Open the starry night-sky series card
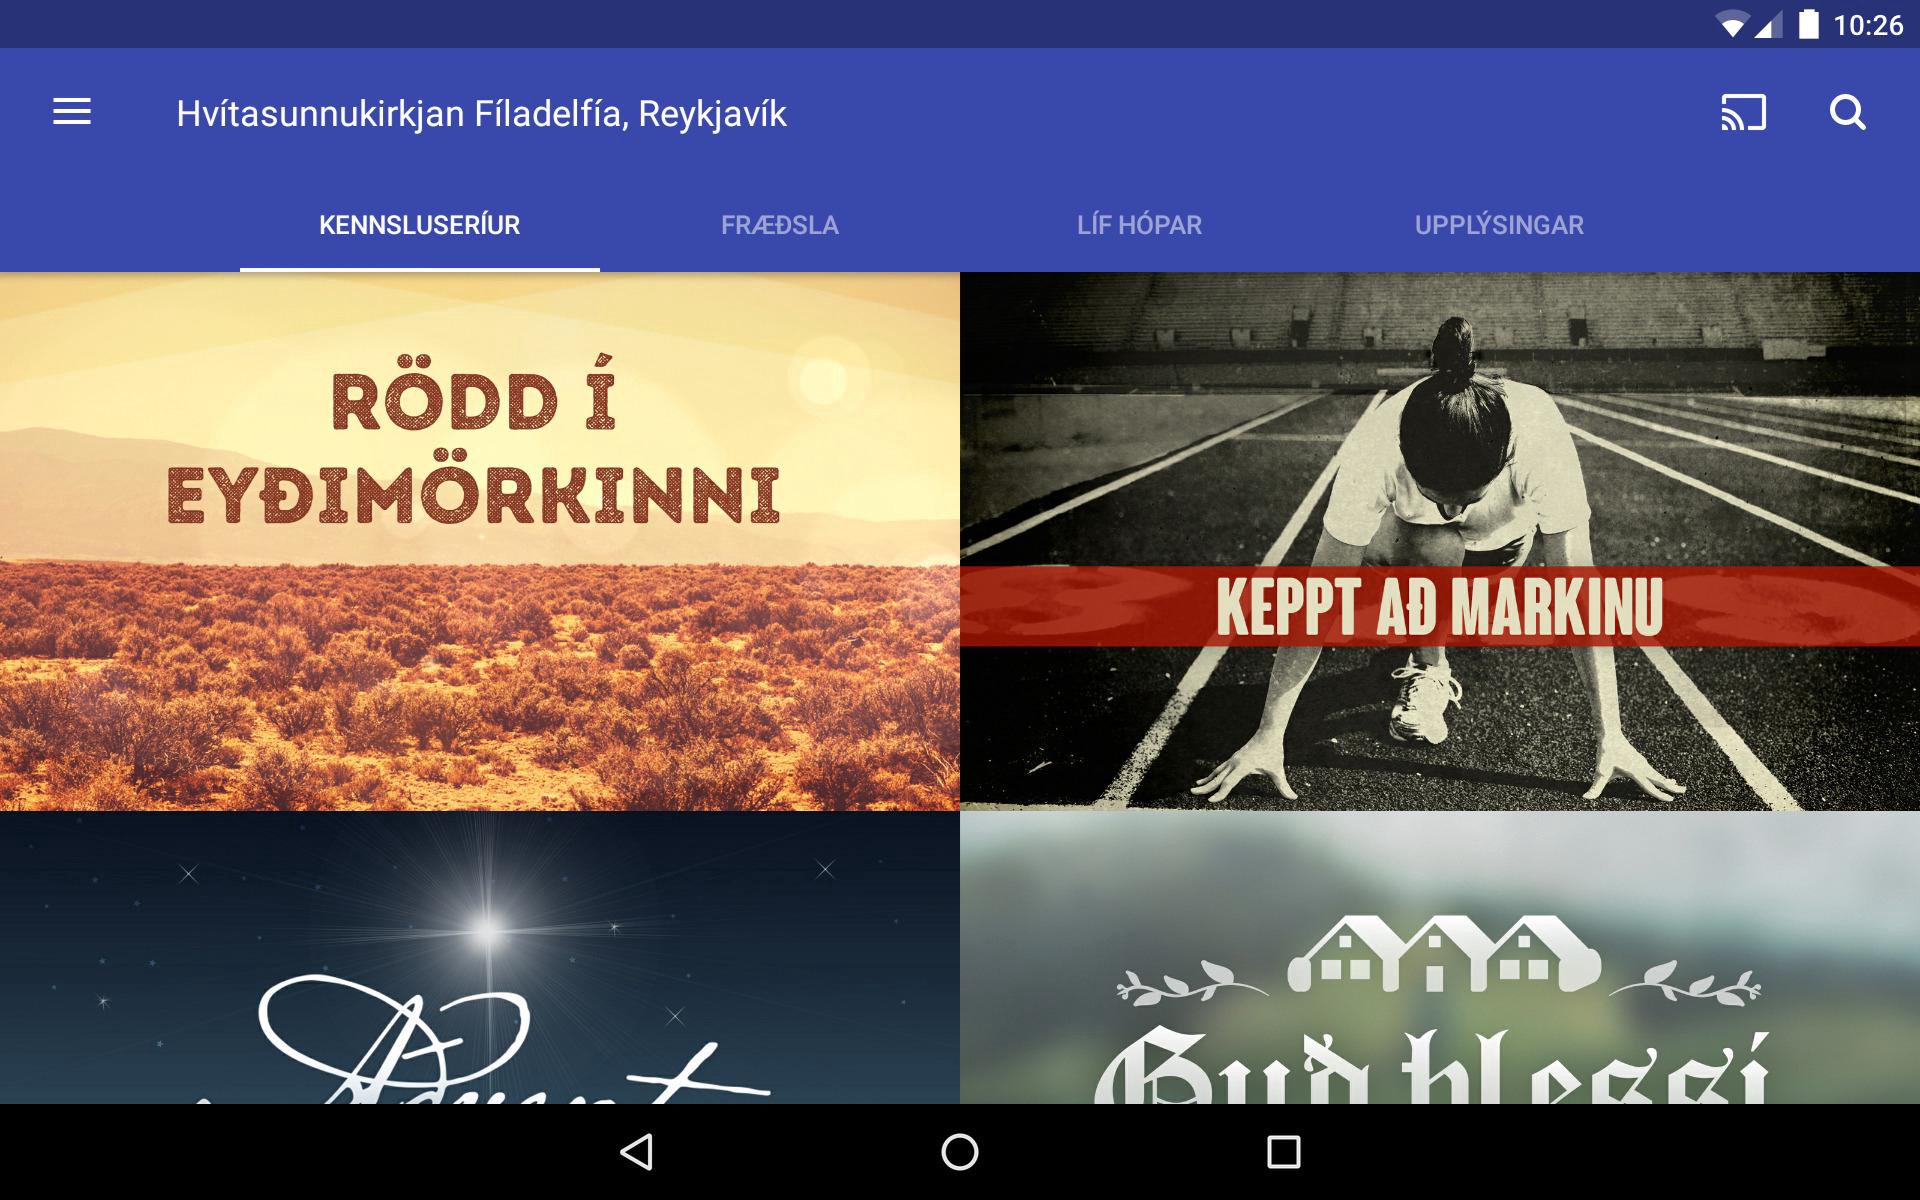 [480, 957]
